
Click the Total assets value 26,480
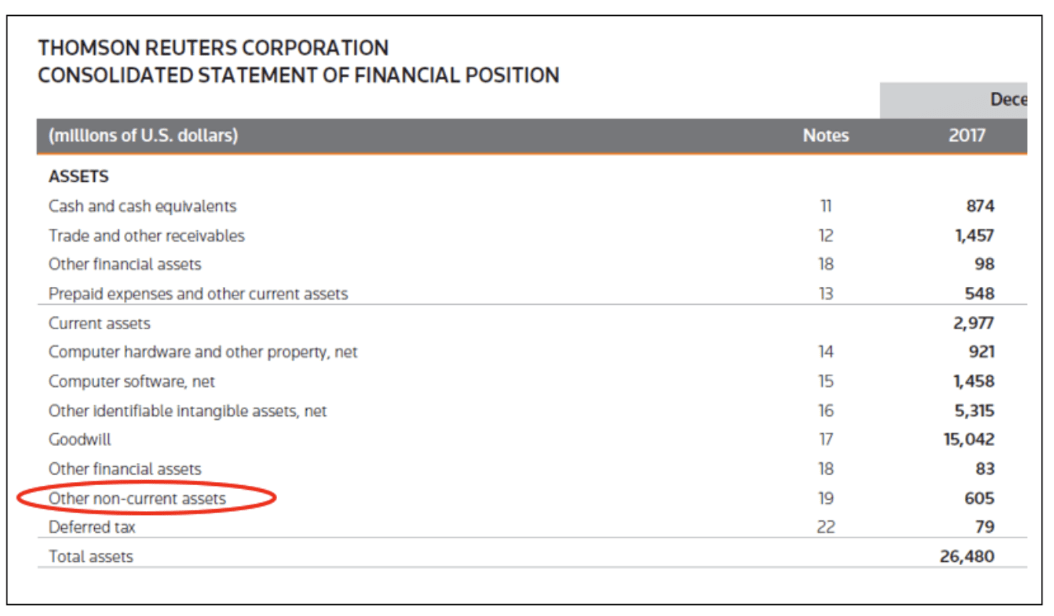point(967,556)
